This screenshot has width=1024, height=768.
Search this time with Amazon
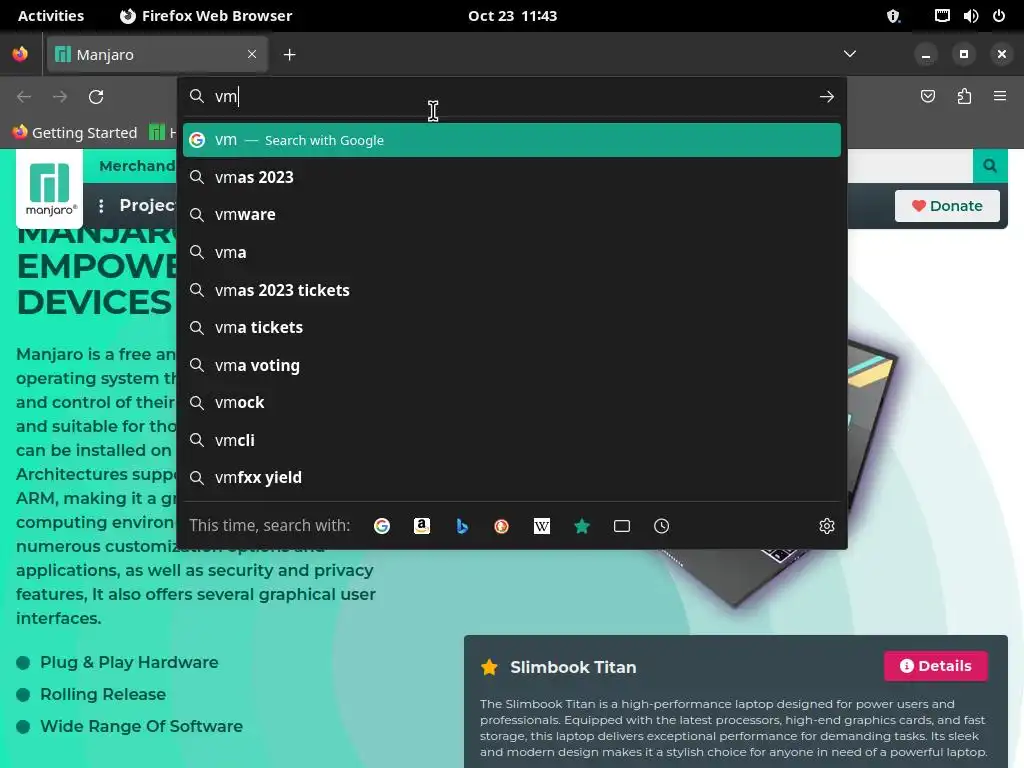tap(422, 526)
